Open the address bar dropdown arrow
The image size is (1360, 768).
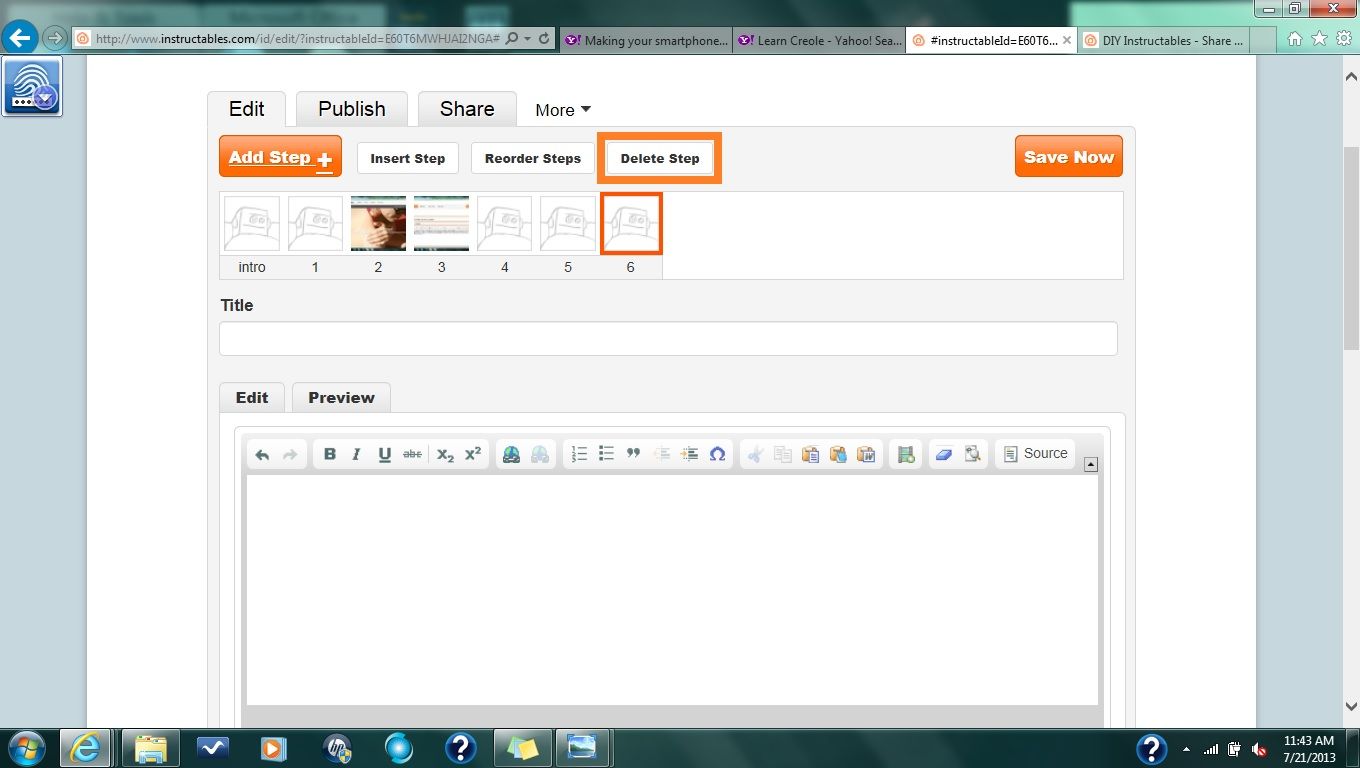[x=527, y=38]
